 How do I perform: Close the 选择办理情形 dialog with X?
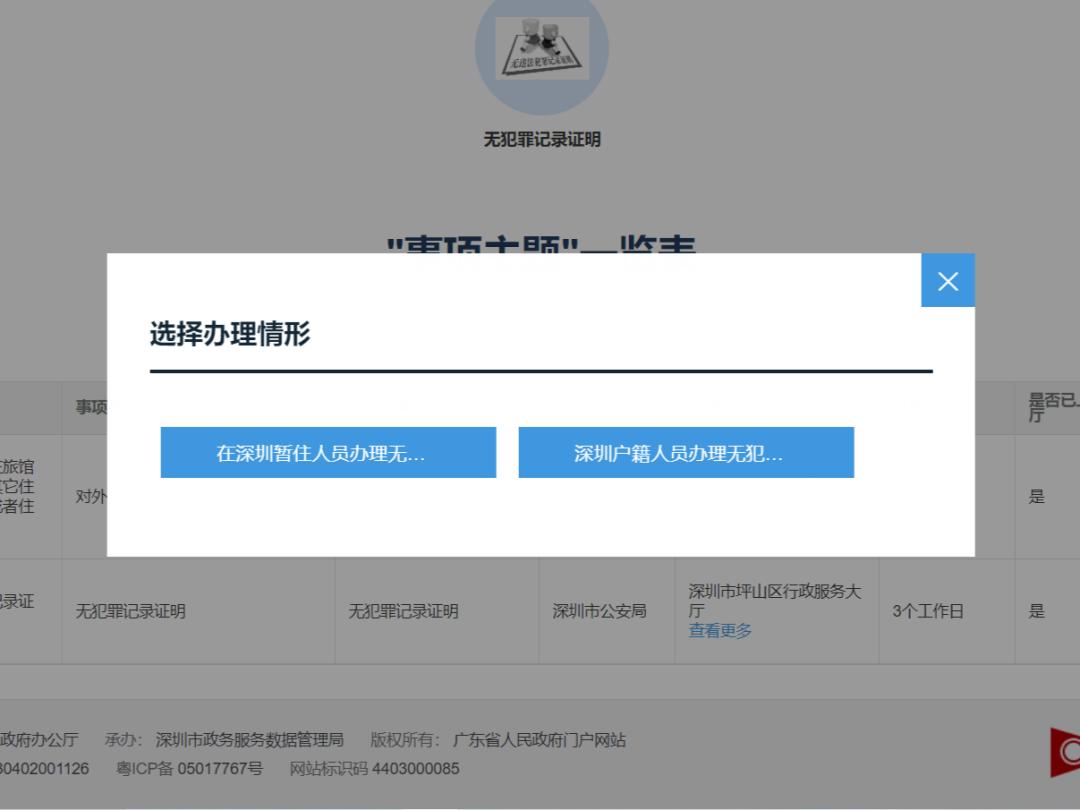947,281
